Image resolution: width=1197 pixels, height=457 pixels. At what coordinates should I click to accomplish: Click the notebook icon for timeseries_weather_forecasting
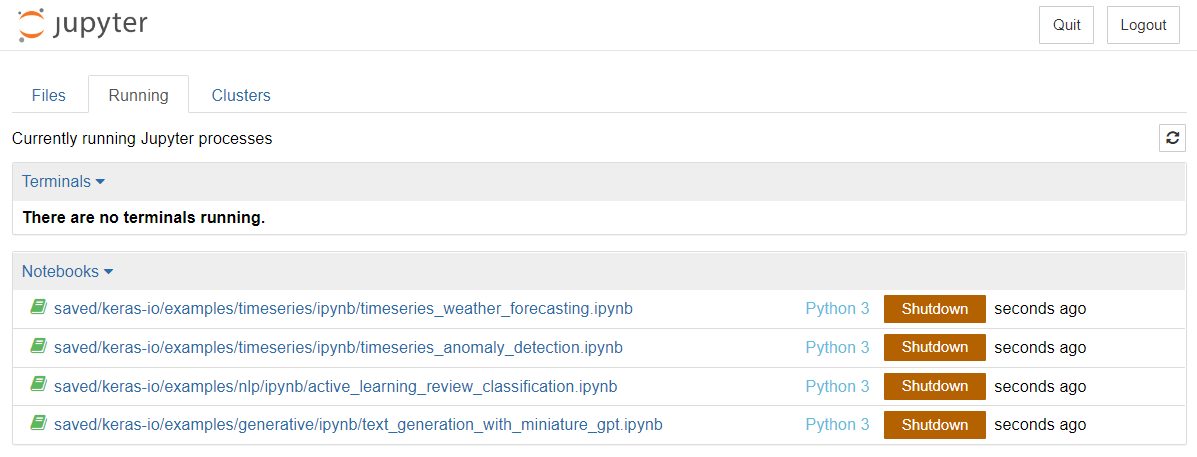pyautogui.click(x=38, y=307)
